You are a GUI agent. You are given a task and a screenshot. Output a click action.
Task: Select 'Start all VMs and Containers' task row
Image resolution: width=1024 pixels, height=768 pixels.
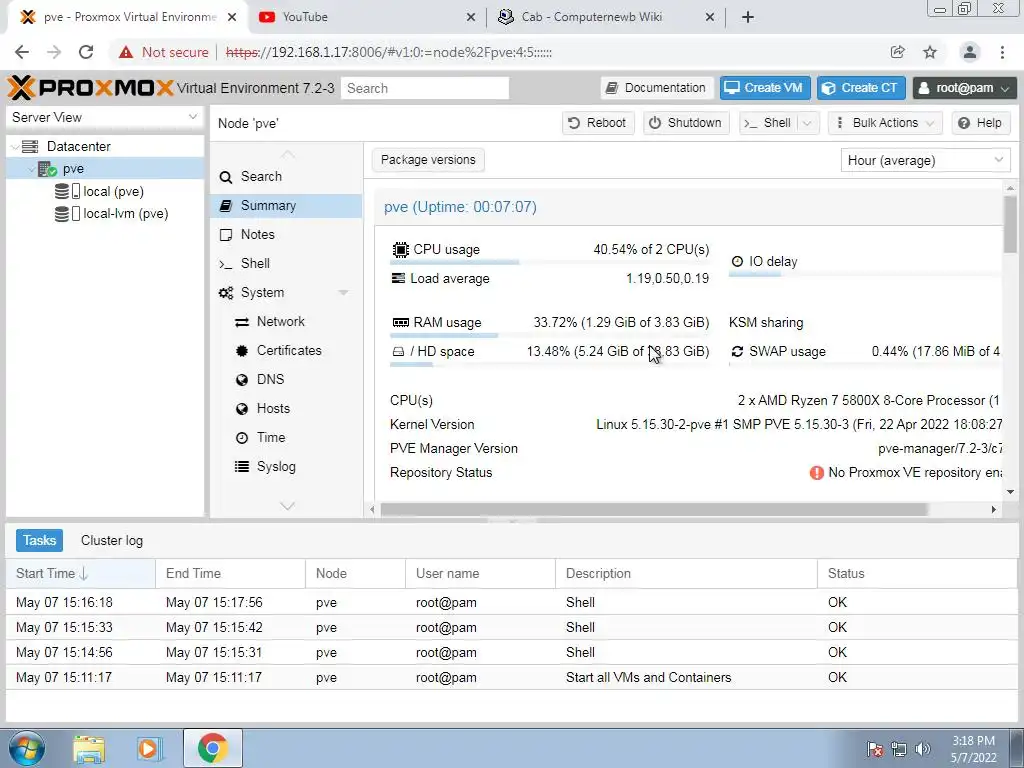511,677
